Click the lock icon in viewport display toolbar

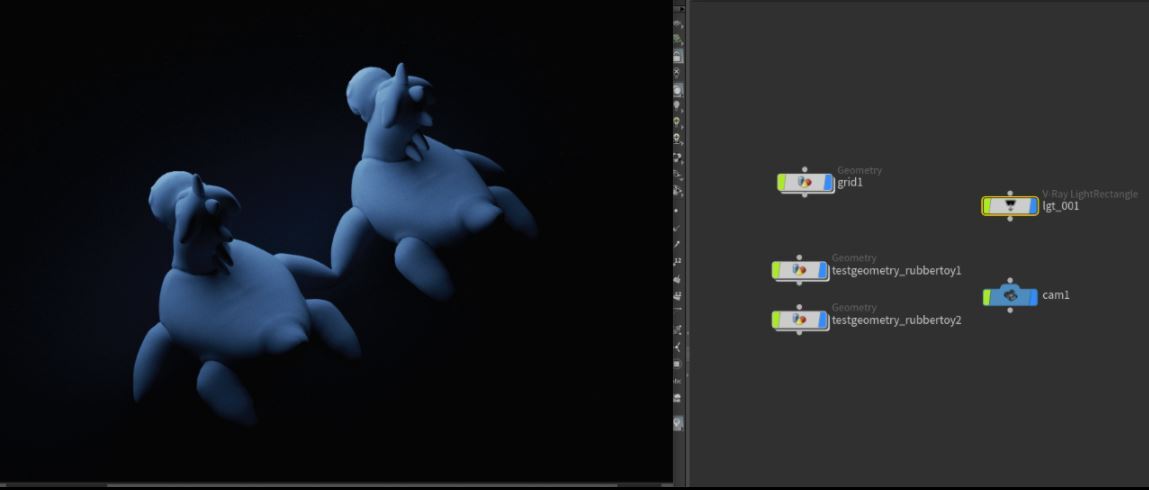(x=678, y=56)
